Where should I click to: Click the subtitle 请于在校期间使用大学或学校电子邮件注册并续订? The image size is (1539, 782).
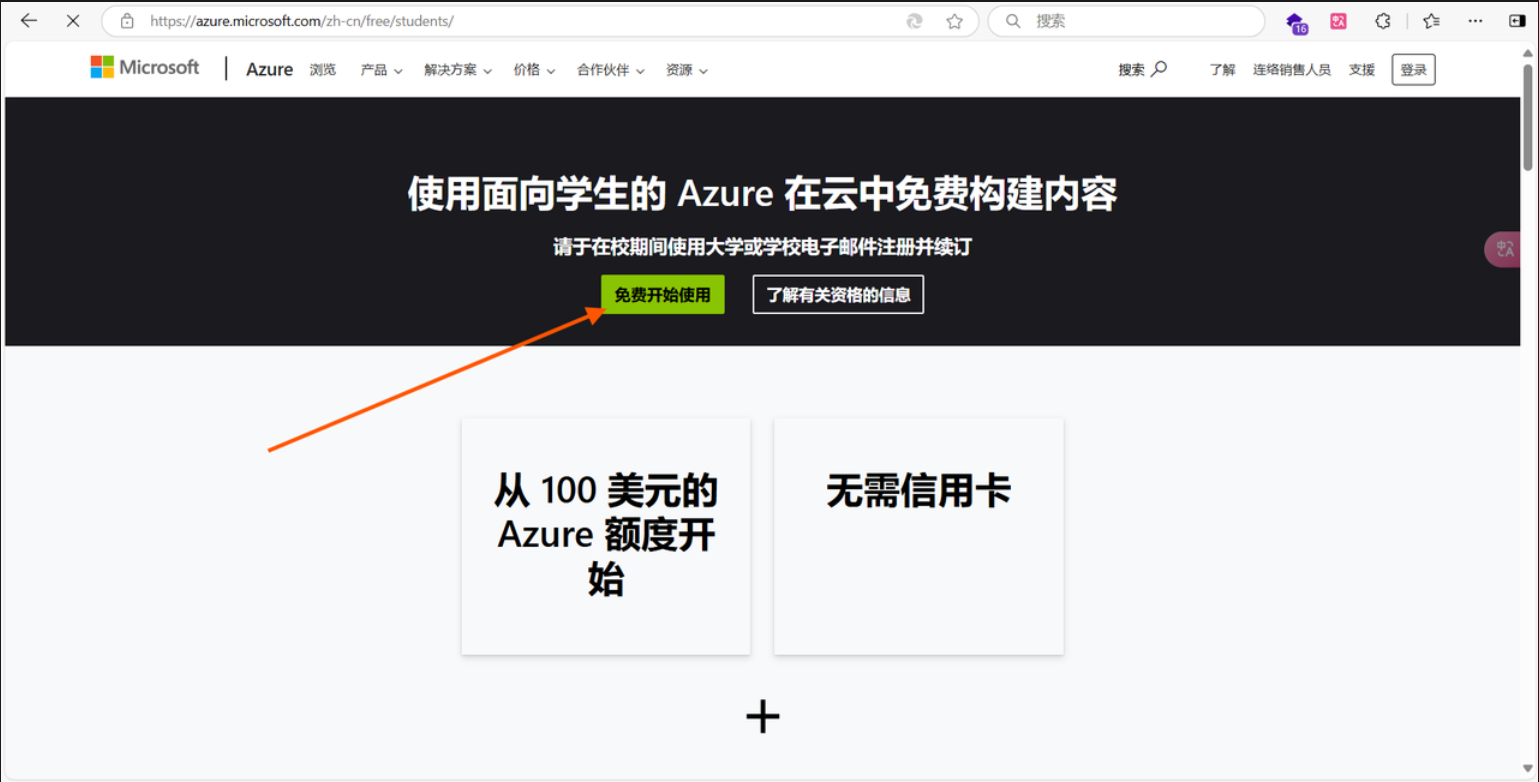click(762, 247)
